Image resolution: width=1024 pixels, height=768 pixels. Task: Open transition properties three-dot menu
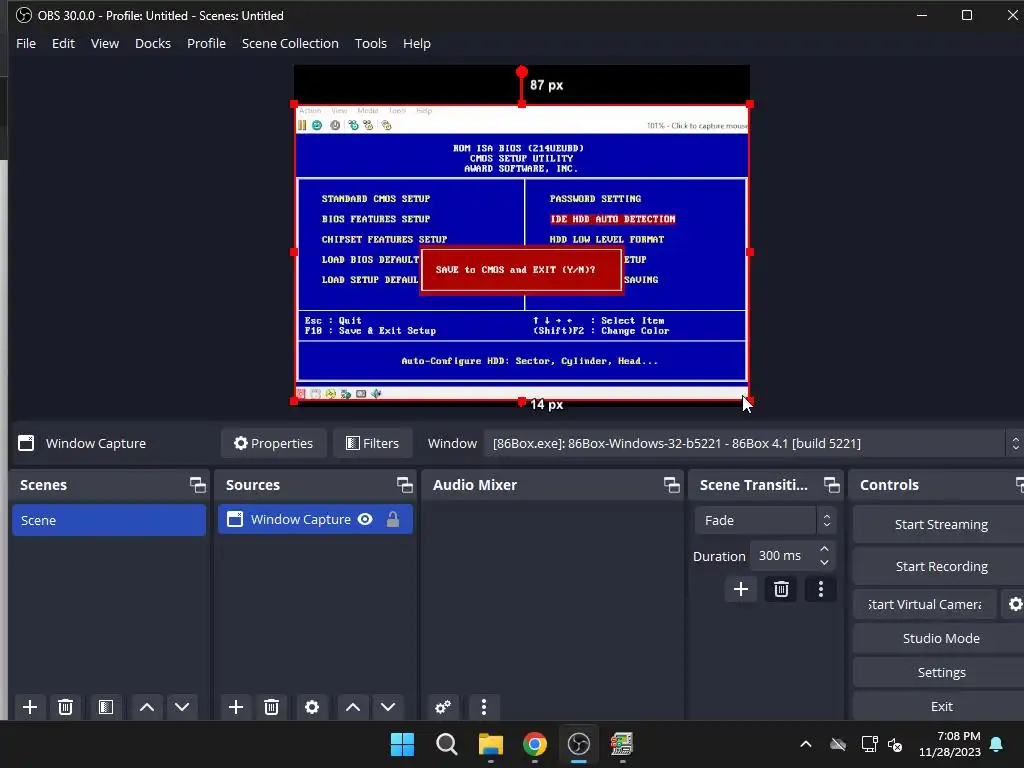pyautogui.click(x=821, y=589)
